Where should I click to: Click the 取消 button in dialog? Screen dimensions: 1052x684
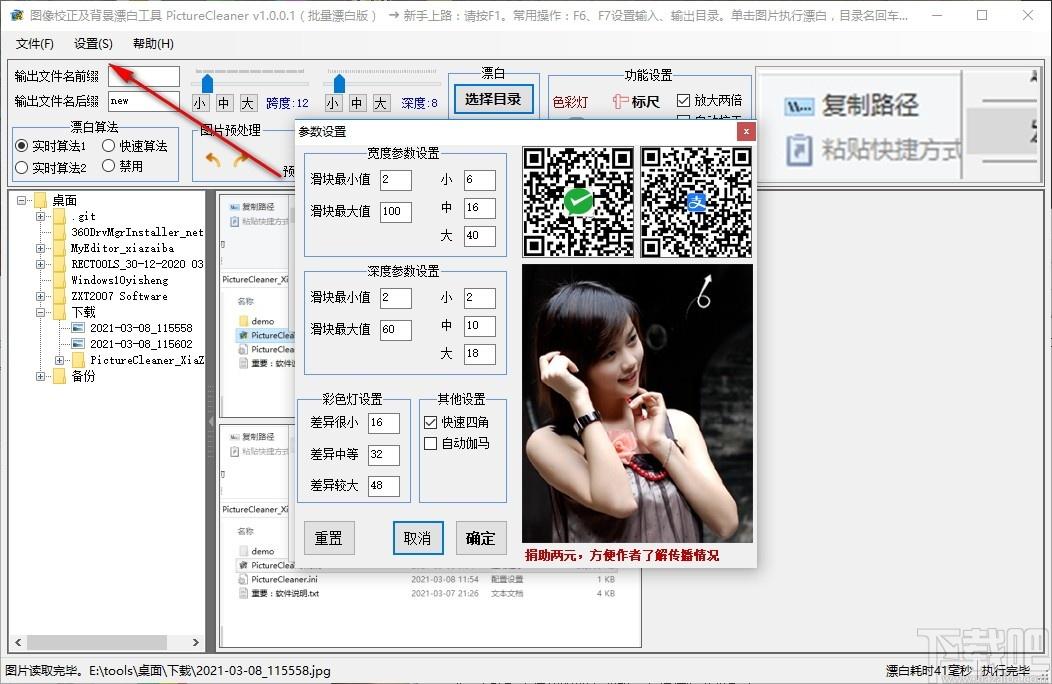point(418,538)
